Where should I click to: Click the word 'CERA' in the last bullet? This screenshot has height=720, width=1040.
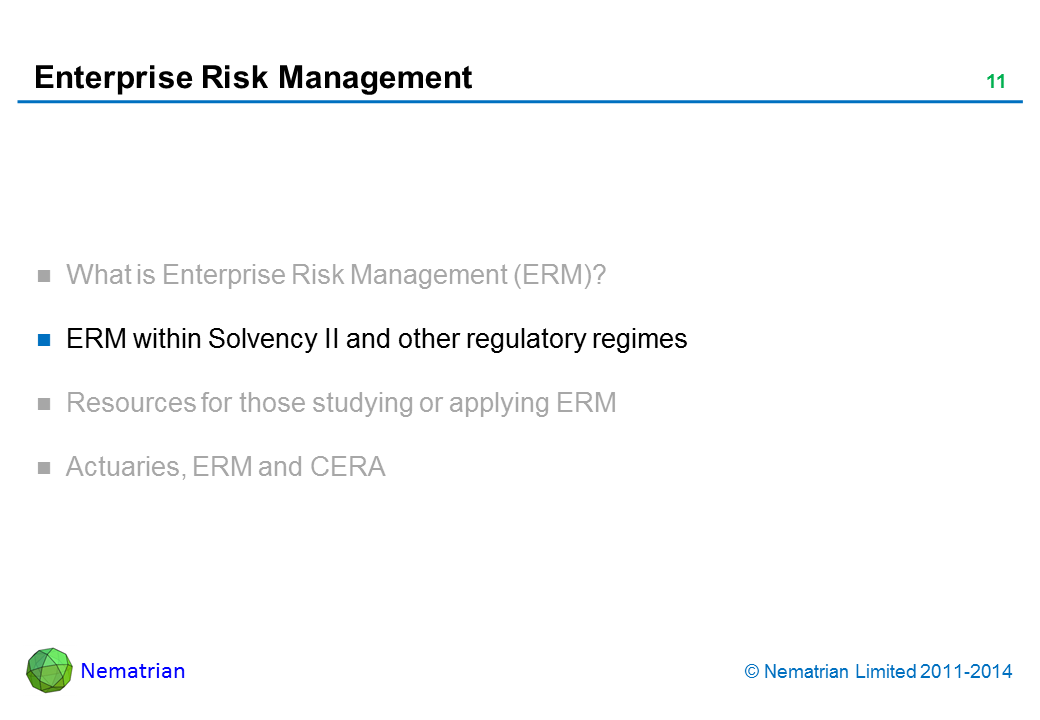click(353, 467)
